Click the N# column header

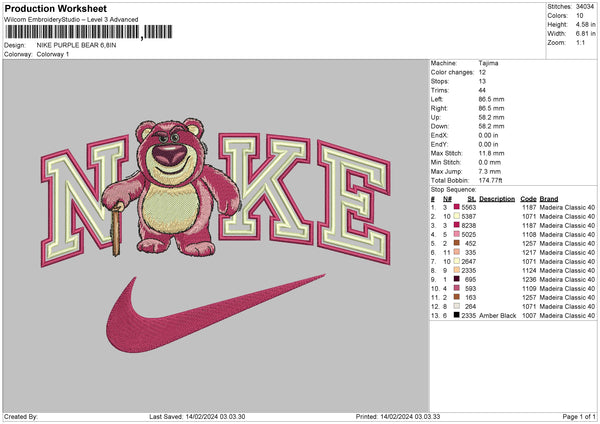447,199
